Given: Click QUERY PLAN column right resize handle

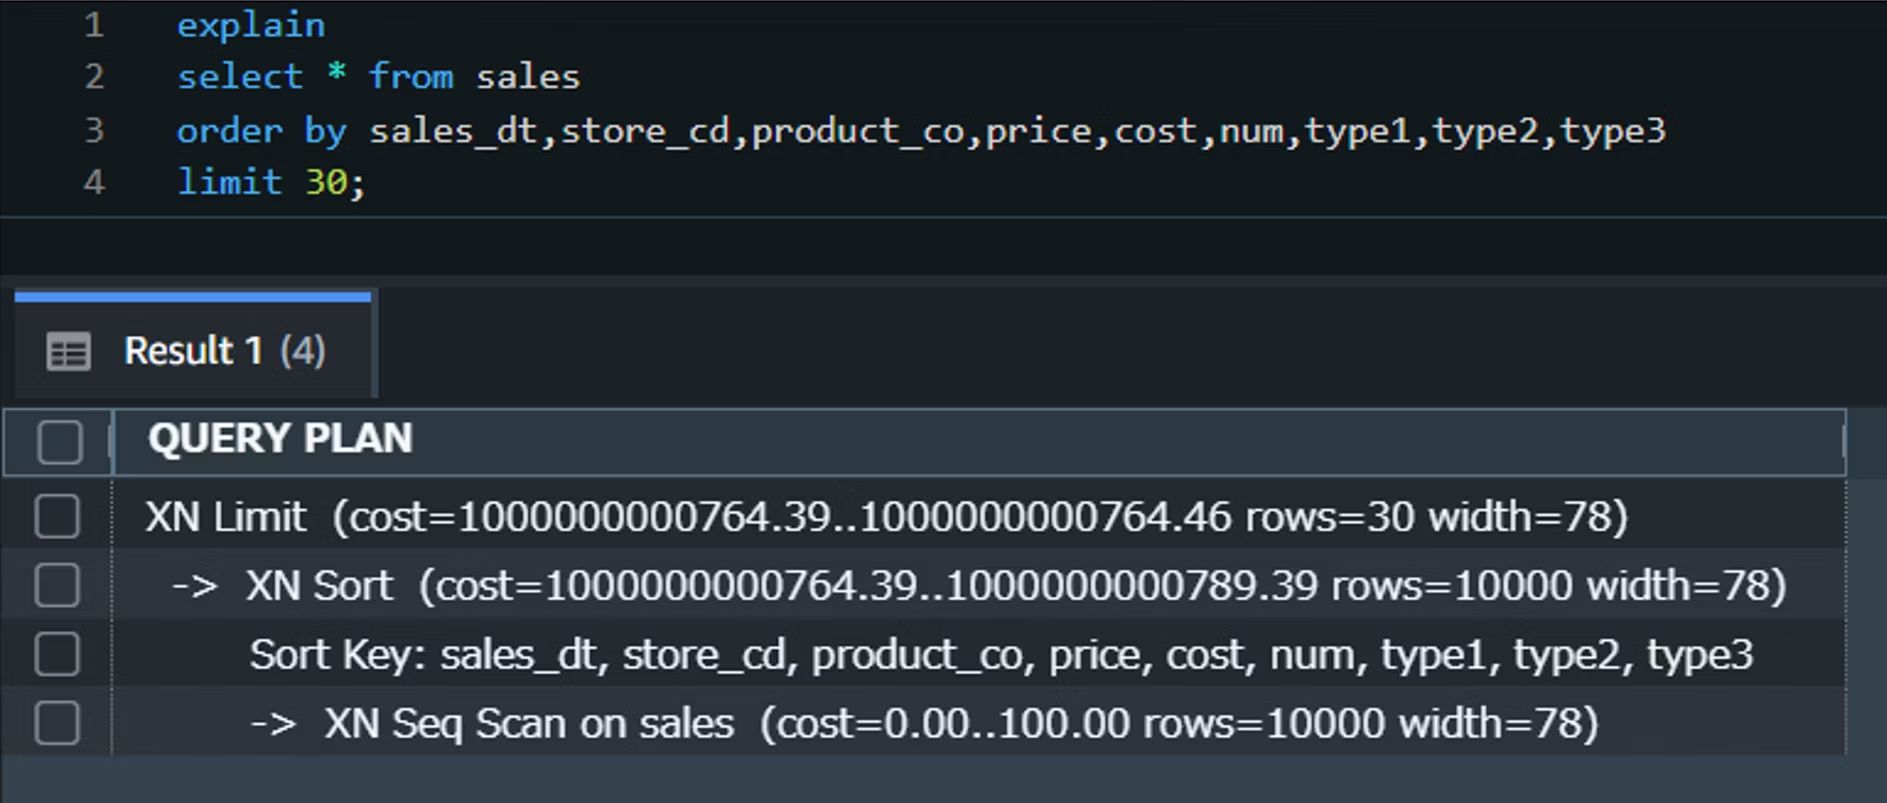Looking at the screenshot, I should [1843, 441].
